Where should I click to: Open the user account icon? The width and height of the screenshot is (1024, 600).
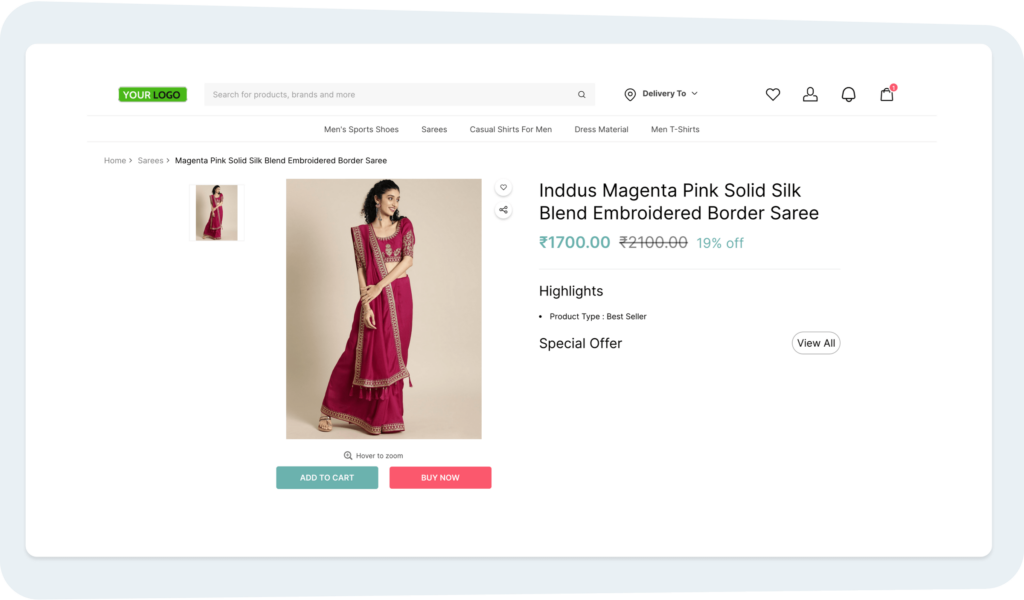click(810, 95)
